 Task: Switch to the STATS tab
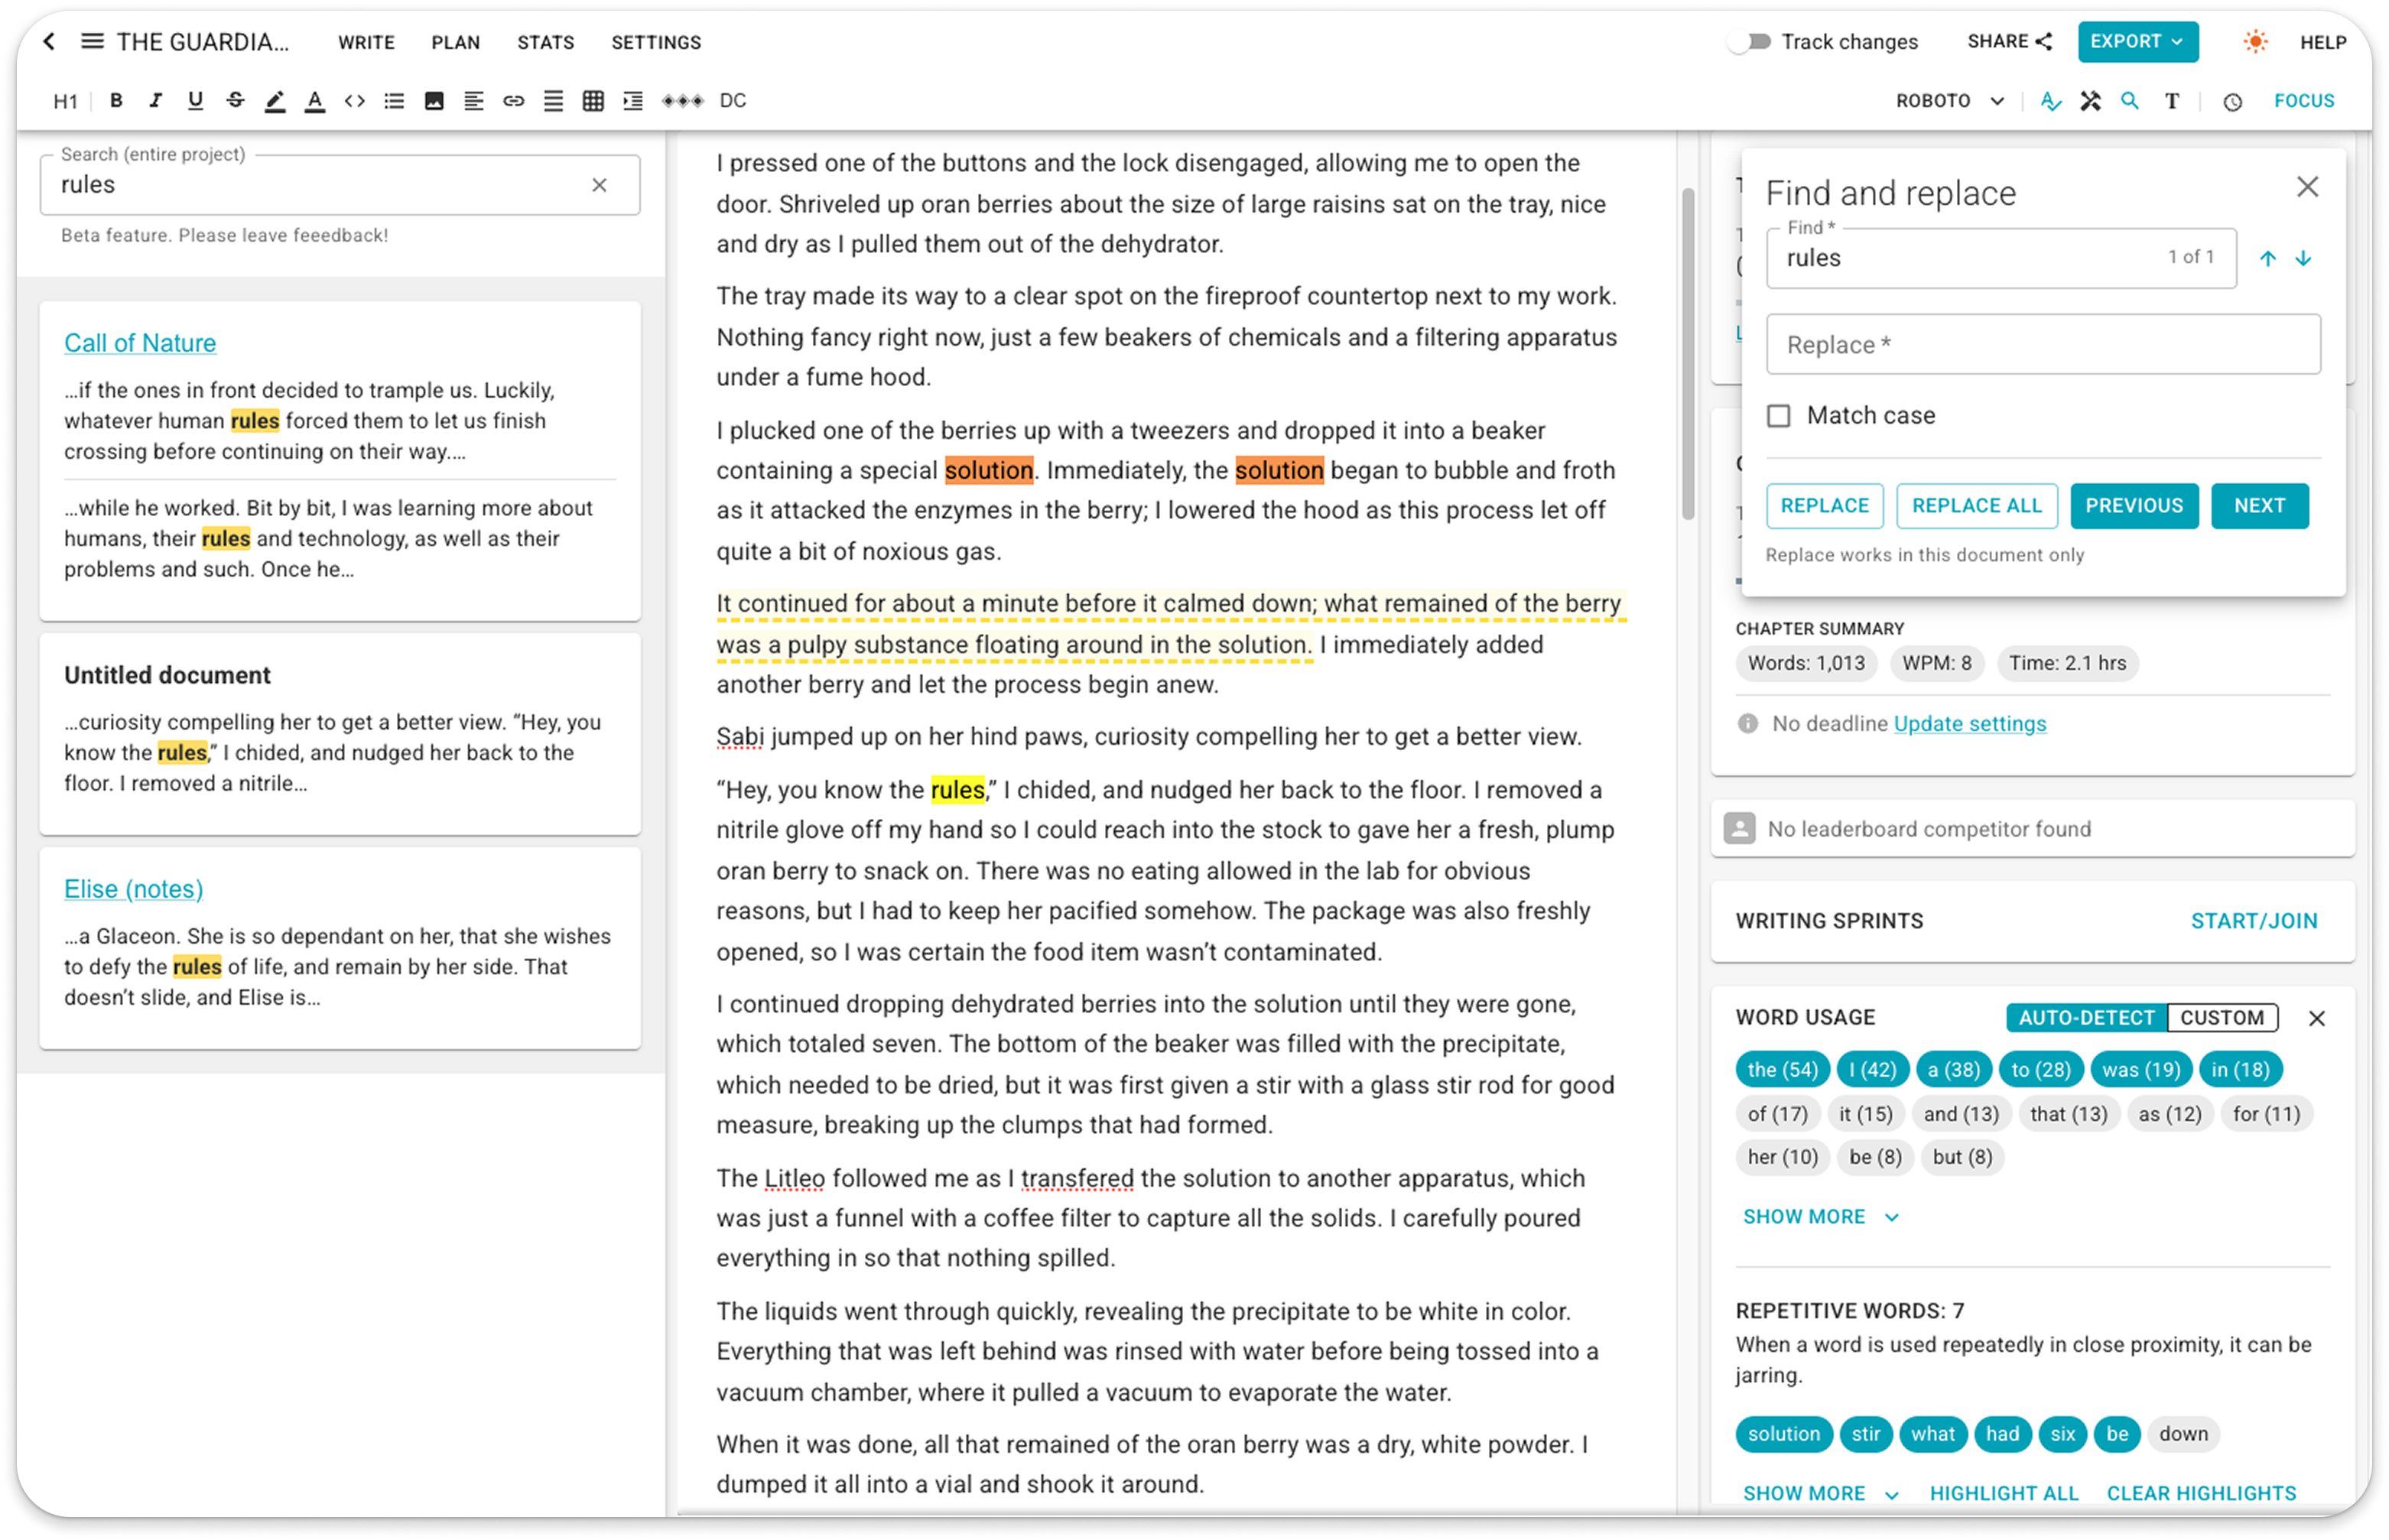[x=545, y=42]
